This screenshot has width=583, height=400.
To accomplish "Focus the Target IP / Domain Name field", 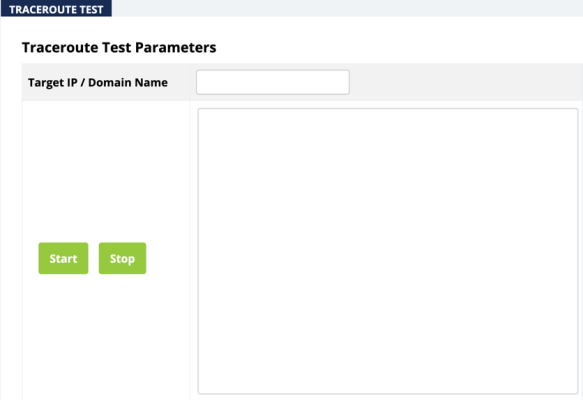I will click(273, 82).
